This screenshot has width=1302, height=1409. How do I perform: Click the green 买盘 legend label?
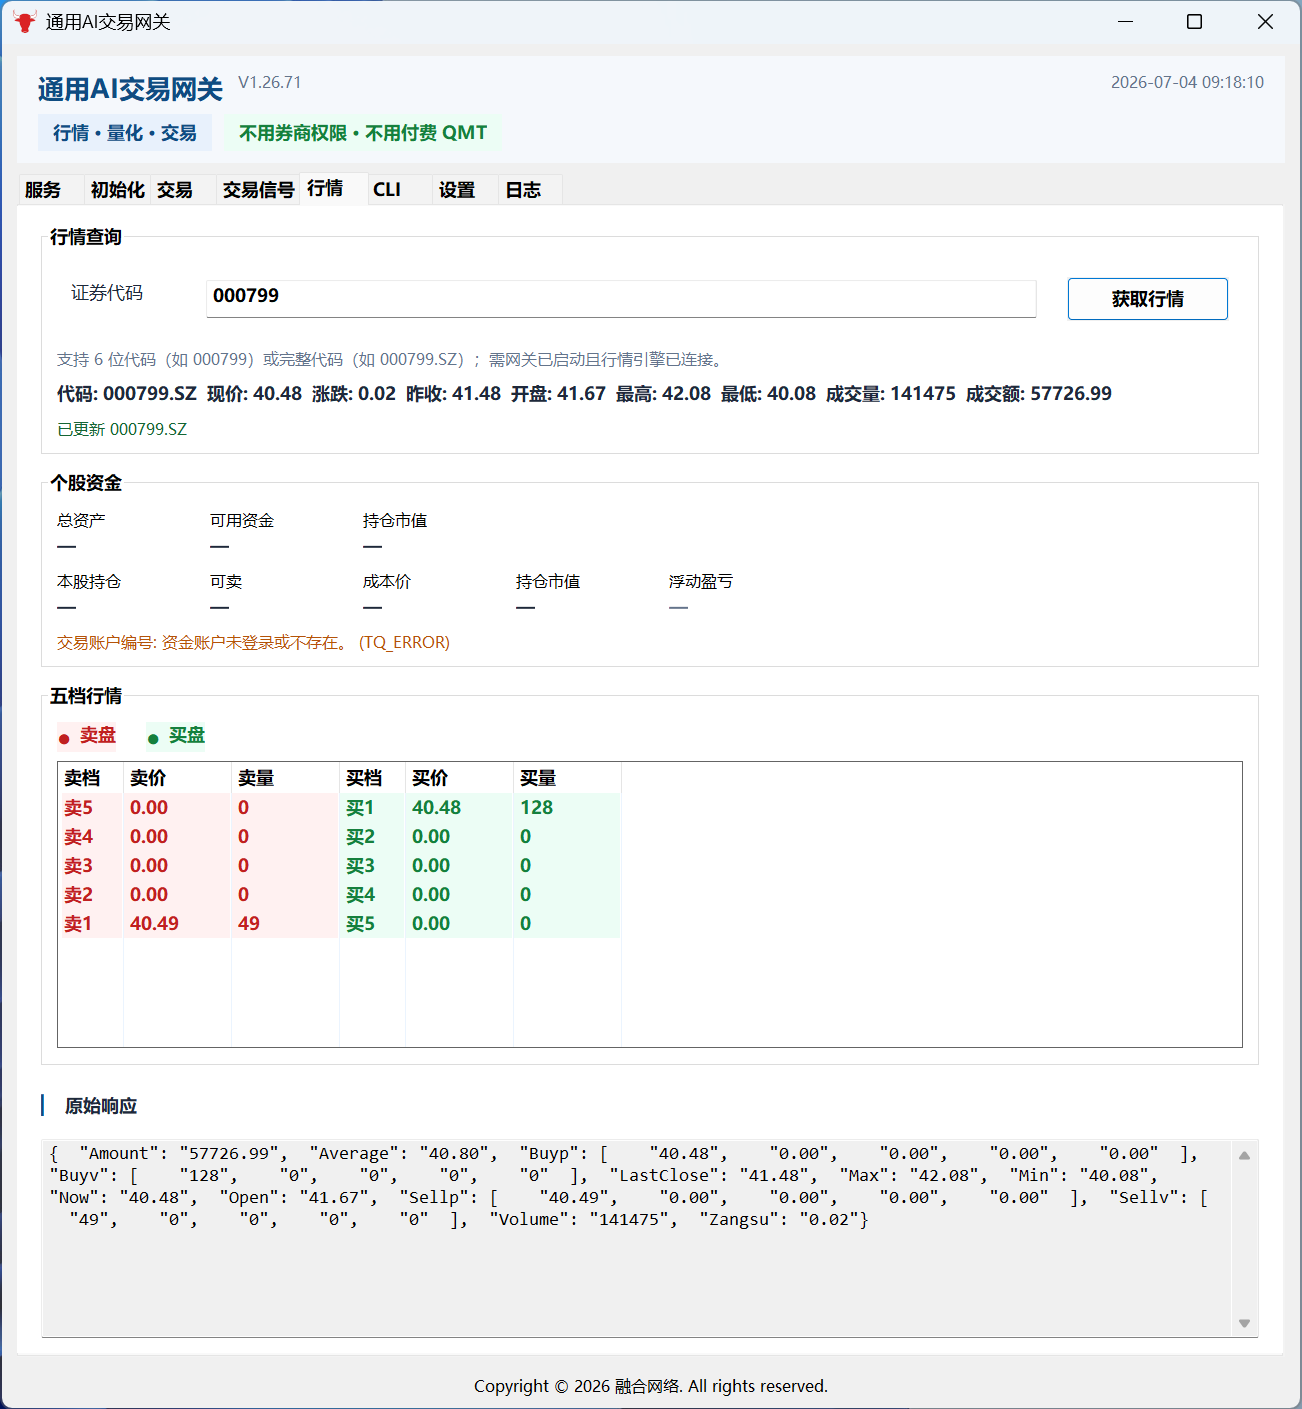coord(176,736)
